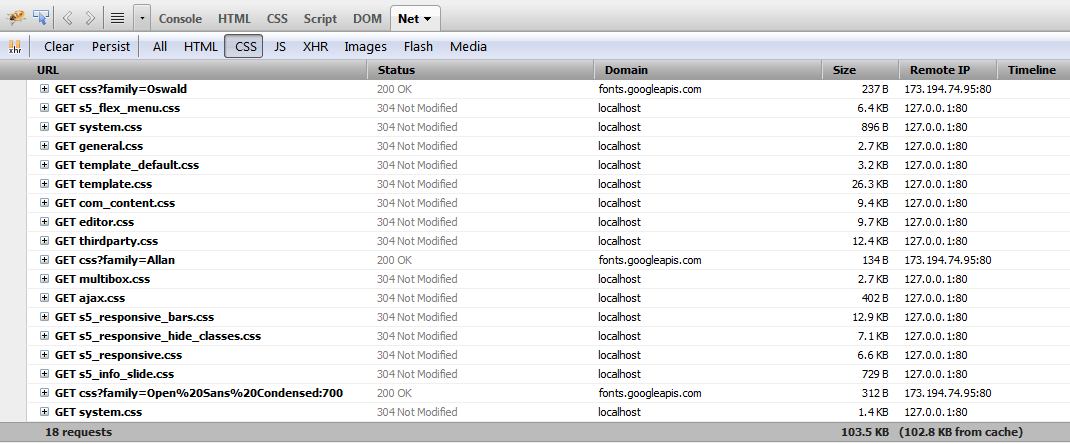Filter requests by XHR
This screenshot has height=444, width=1070.
click(x=315, y=46)
